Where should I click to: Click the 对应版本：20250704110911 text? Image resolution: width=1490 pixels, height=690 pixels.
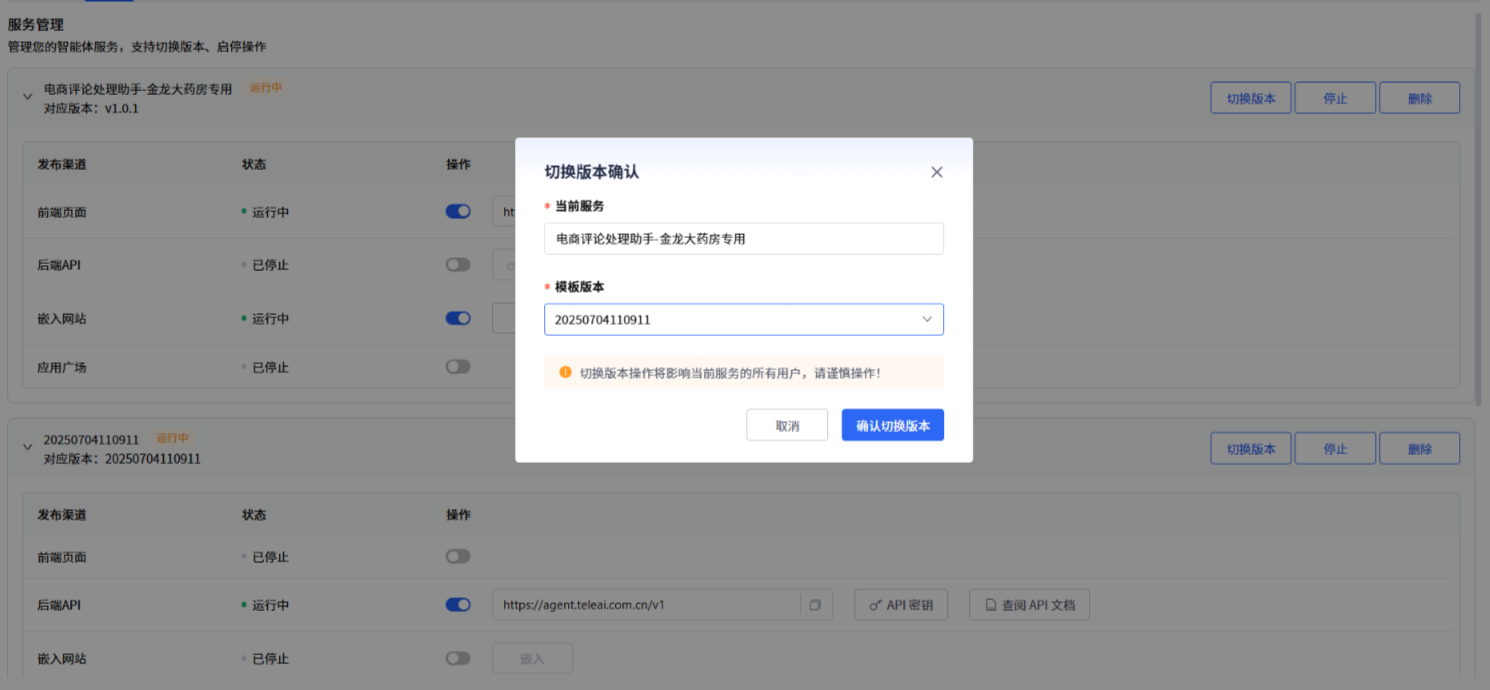click(122, 459)
